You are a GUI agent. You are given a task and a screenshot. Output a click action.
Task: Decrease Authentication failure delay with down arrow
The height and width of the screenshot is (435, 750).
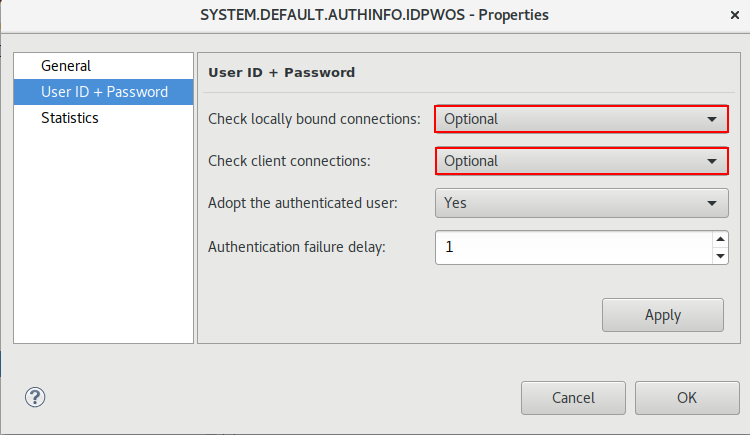[x=720, y=256]
